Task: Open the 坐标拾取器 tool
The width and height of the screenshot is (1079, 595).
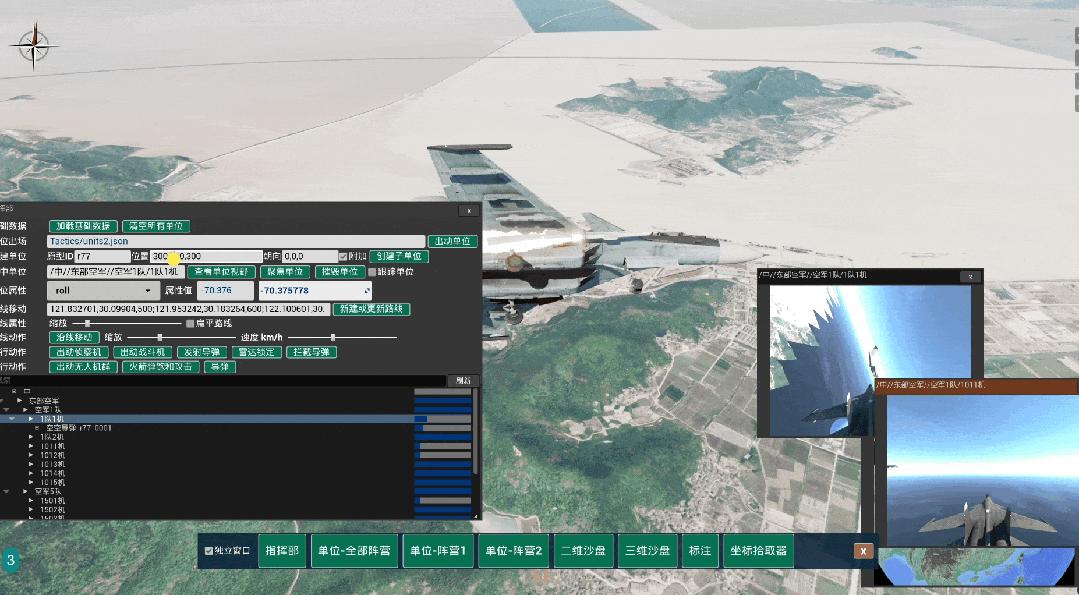Action: [x=758, y=551]
